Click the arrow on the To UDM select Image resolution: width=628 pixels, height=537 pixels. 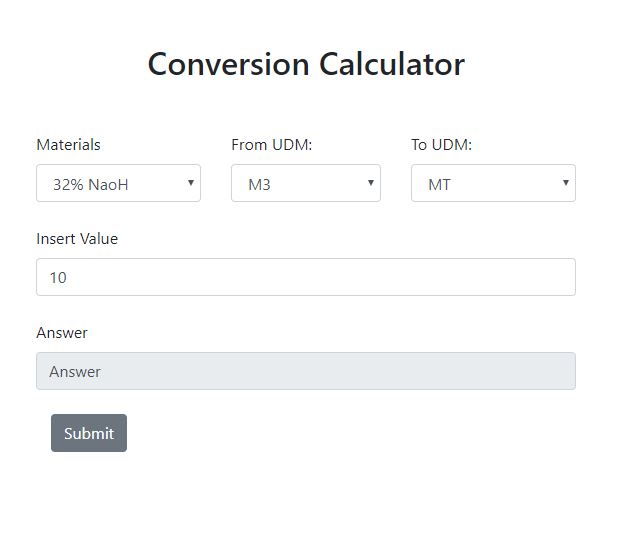[x=565, y=183]
